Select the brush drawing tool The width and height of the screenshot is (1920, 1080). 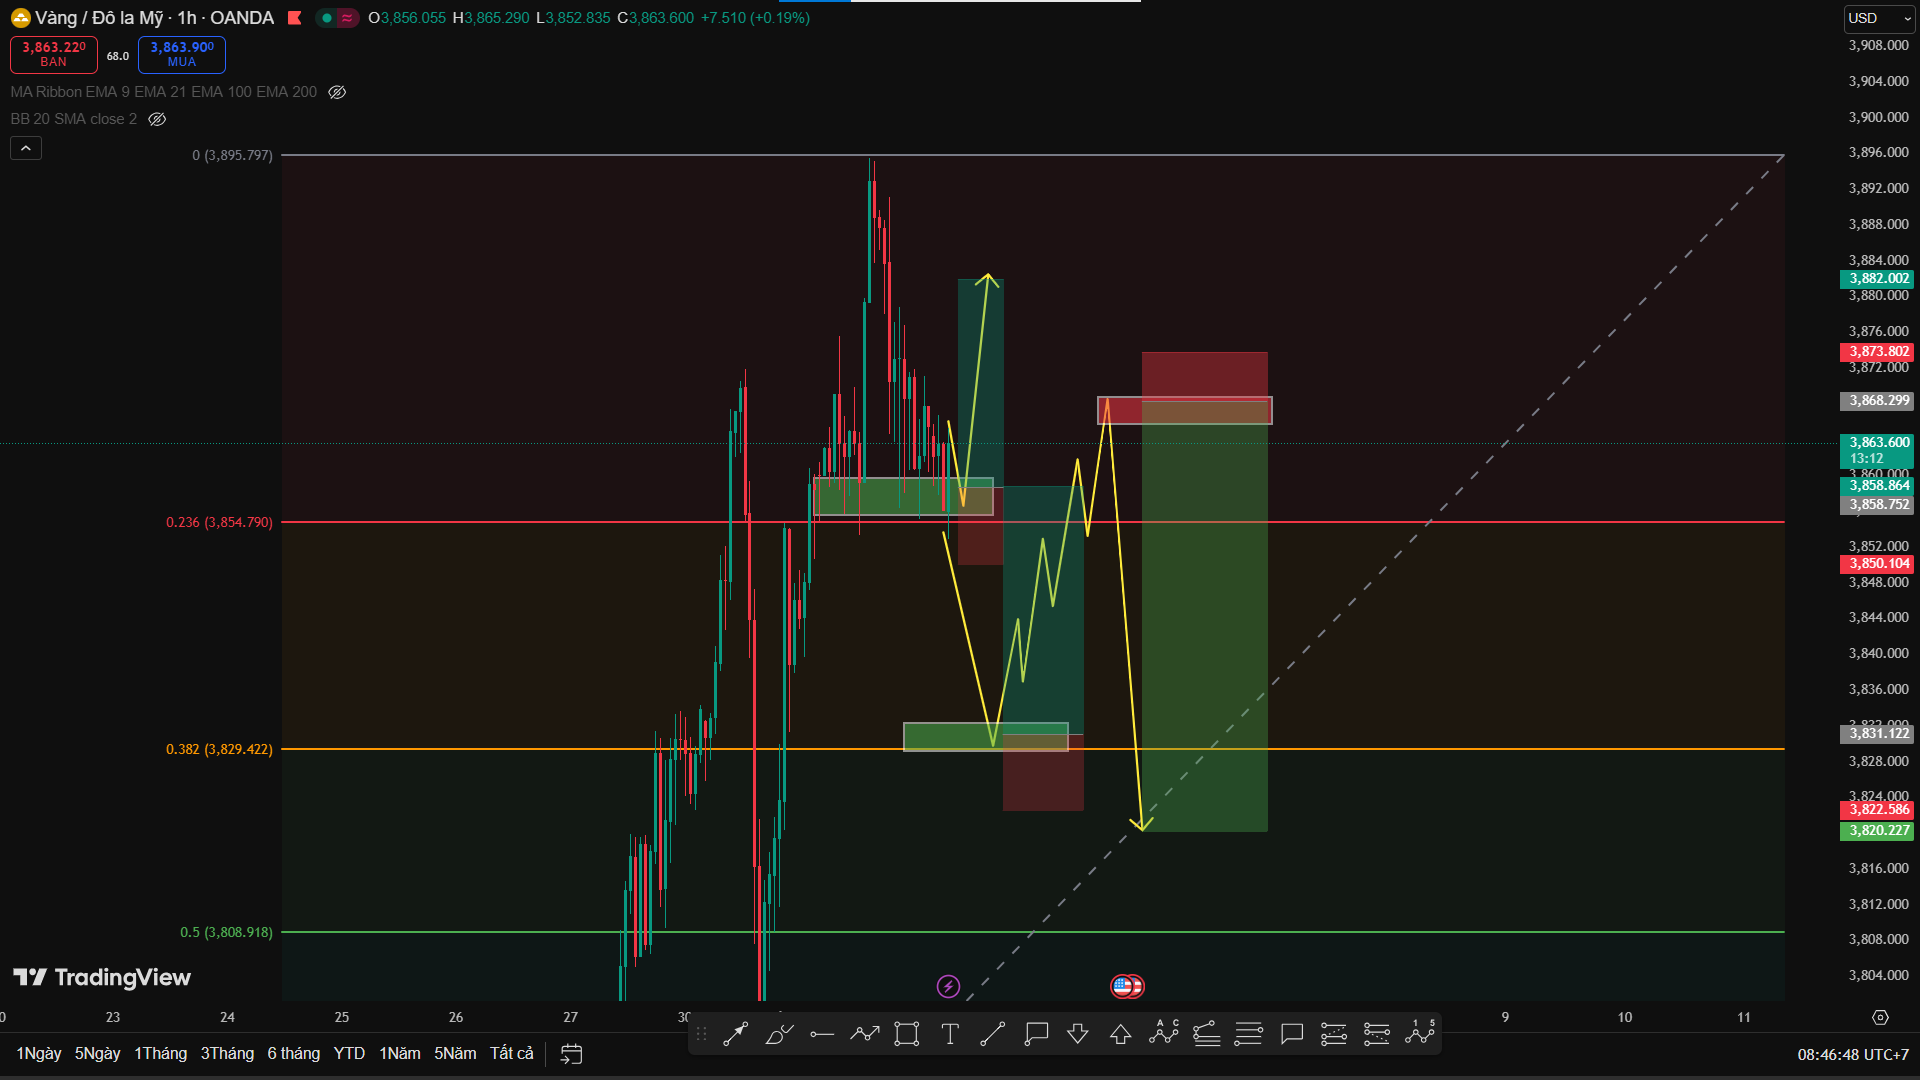tap(779, 1034)
